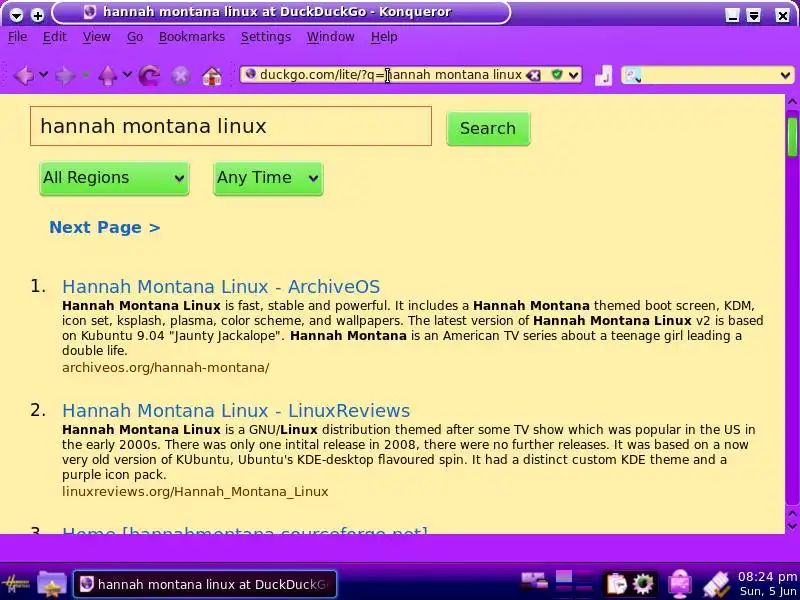
Task: Open the Any Time dropdown
Action: pyautogui.click(x=268, y=178)
